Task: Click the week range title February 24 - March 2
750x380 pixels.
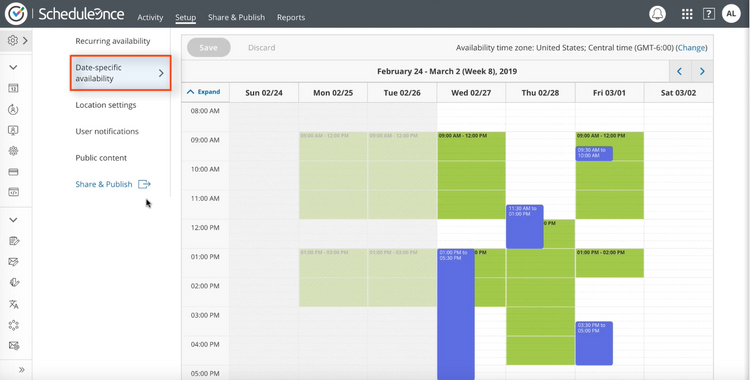Action: tap(447, 71)
